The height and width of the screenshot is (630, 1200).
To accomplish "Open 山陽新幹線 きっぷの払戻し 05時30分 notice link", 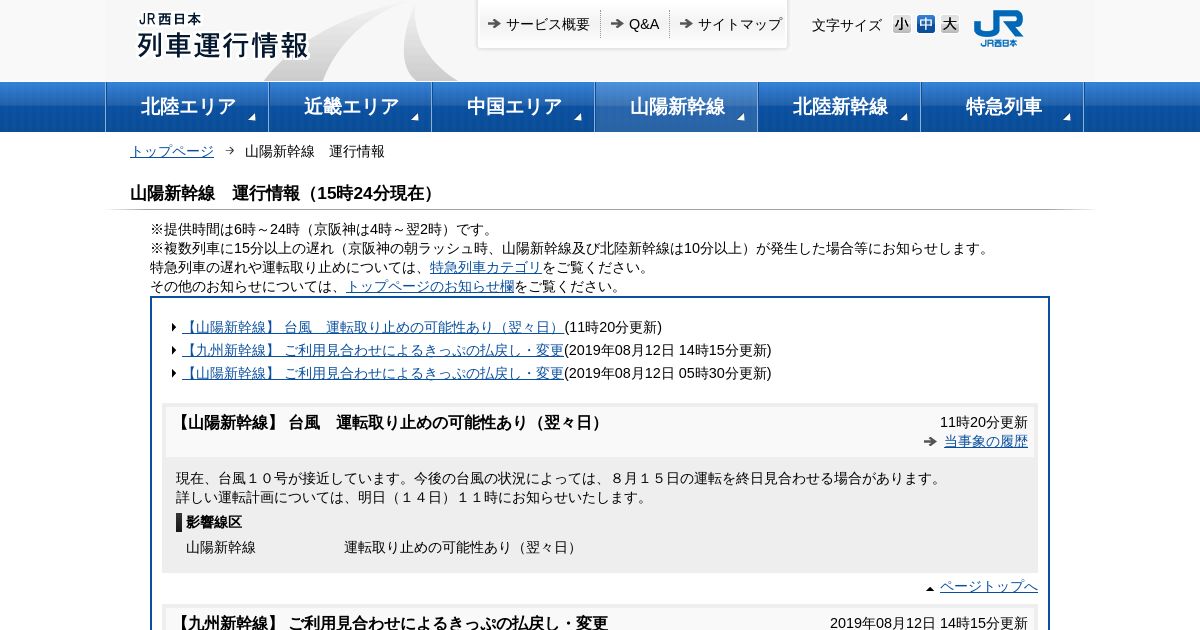I will [373, 373].
